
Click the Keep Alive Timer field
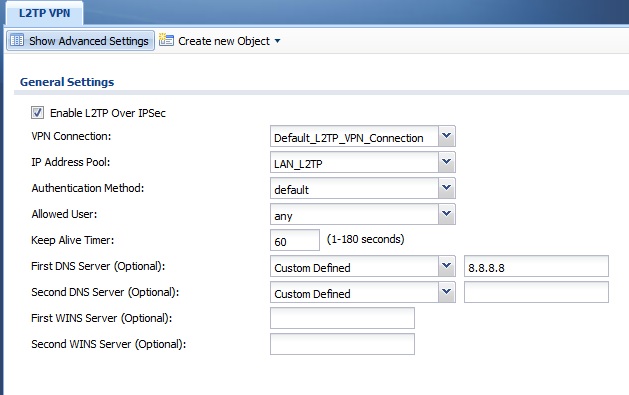[x=295, y=240]
